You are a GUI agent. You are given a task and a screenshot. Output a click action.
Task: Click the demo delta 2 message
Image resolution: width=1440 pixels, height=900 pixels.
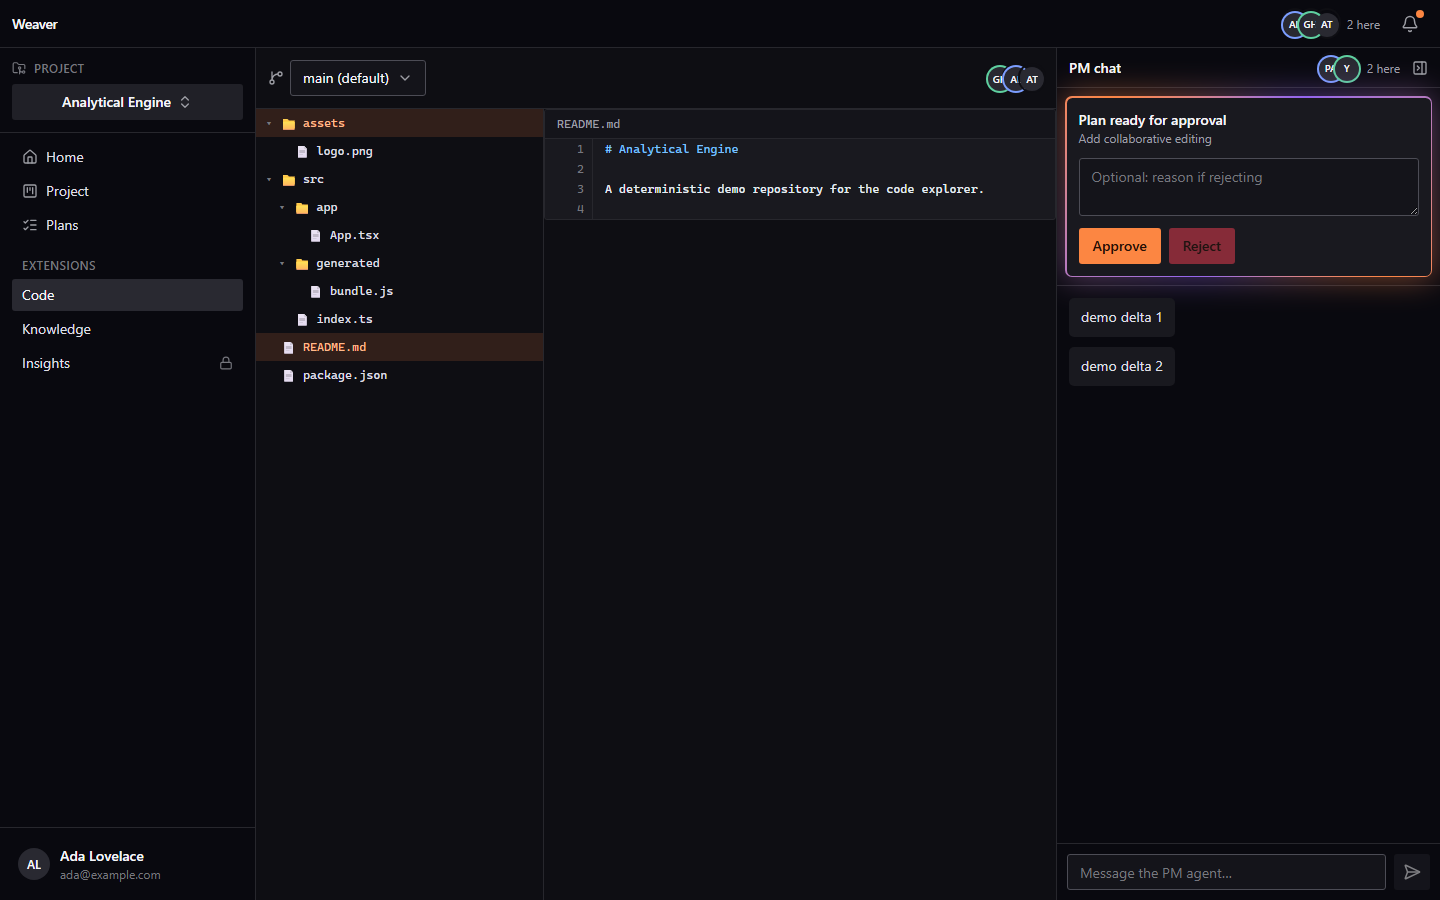tap(1122, 366)
